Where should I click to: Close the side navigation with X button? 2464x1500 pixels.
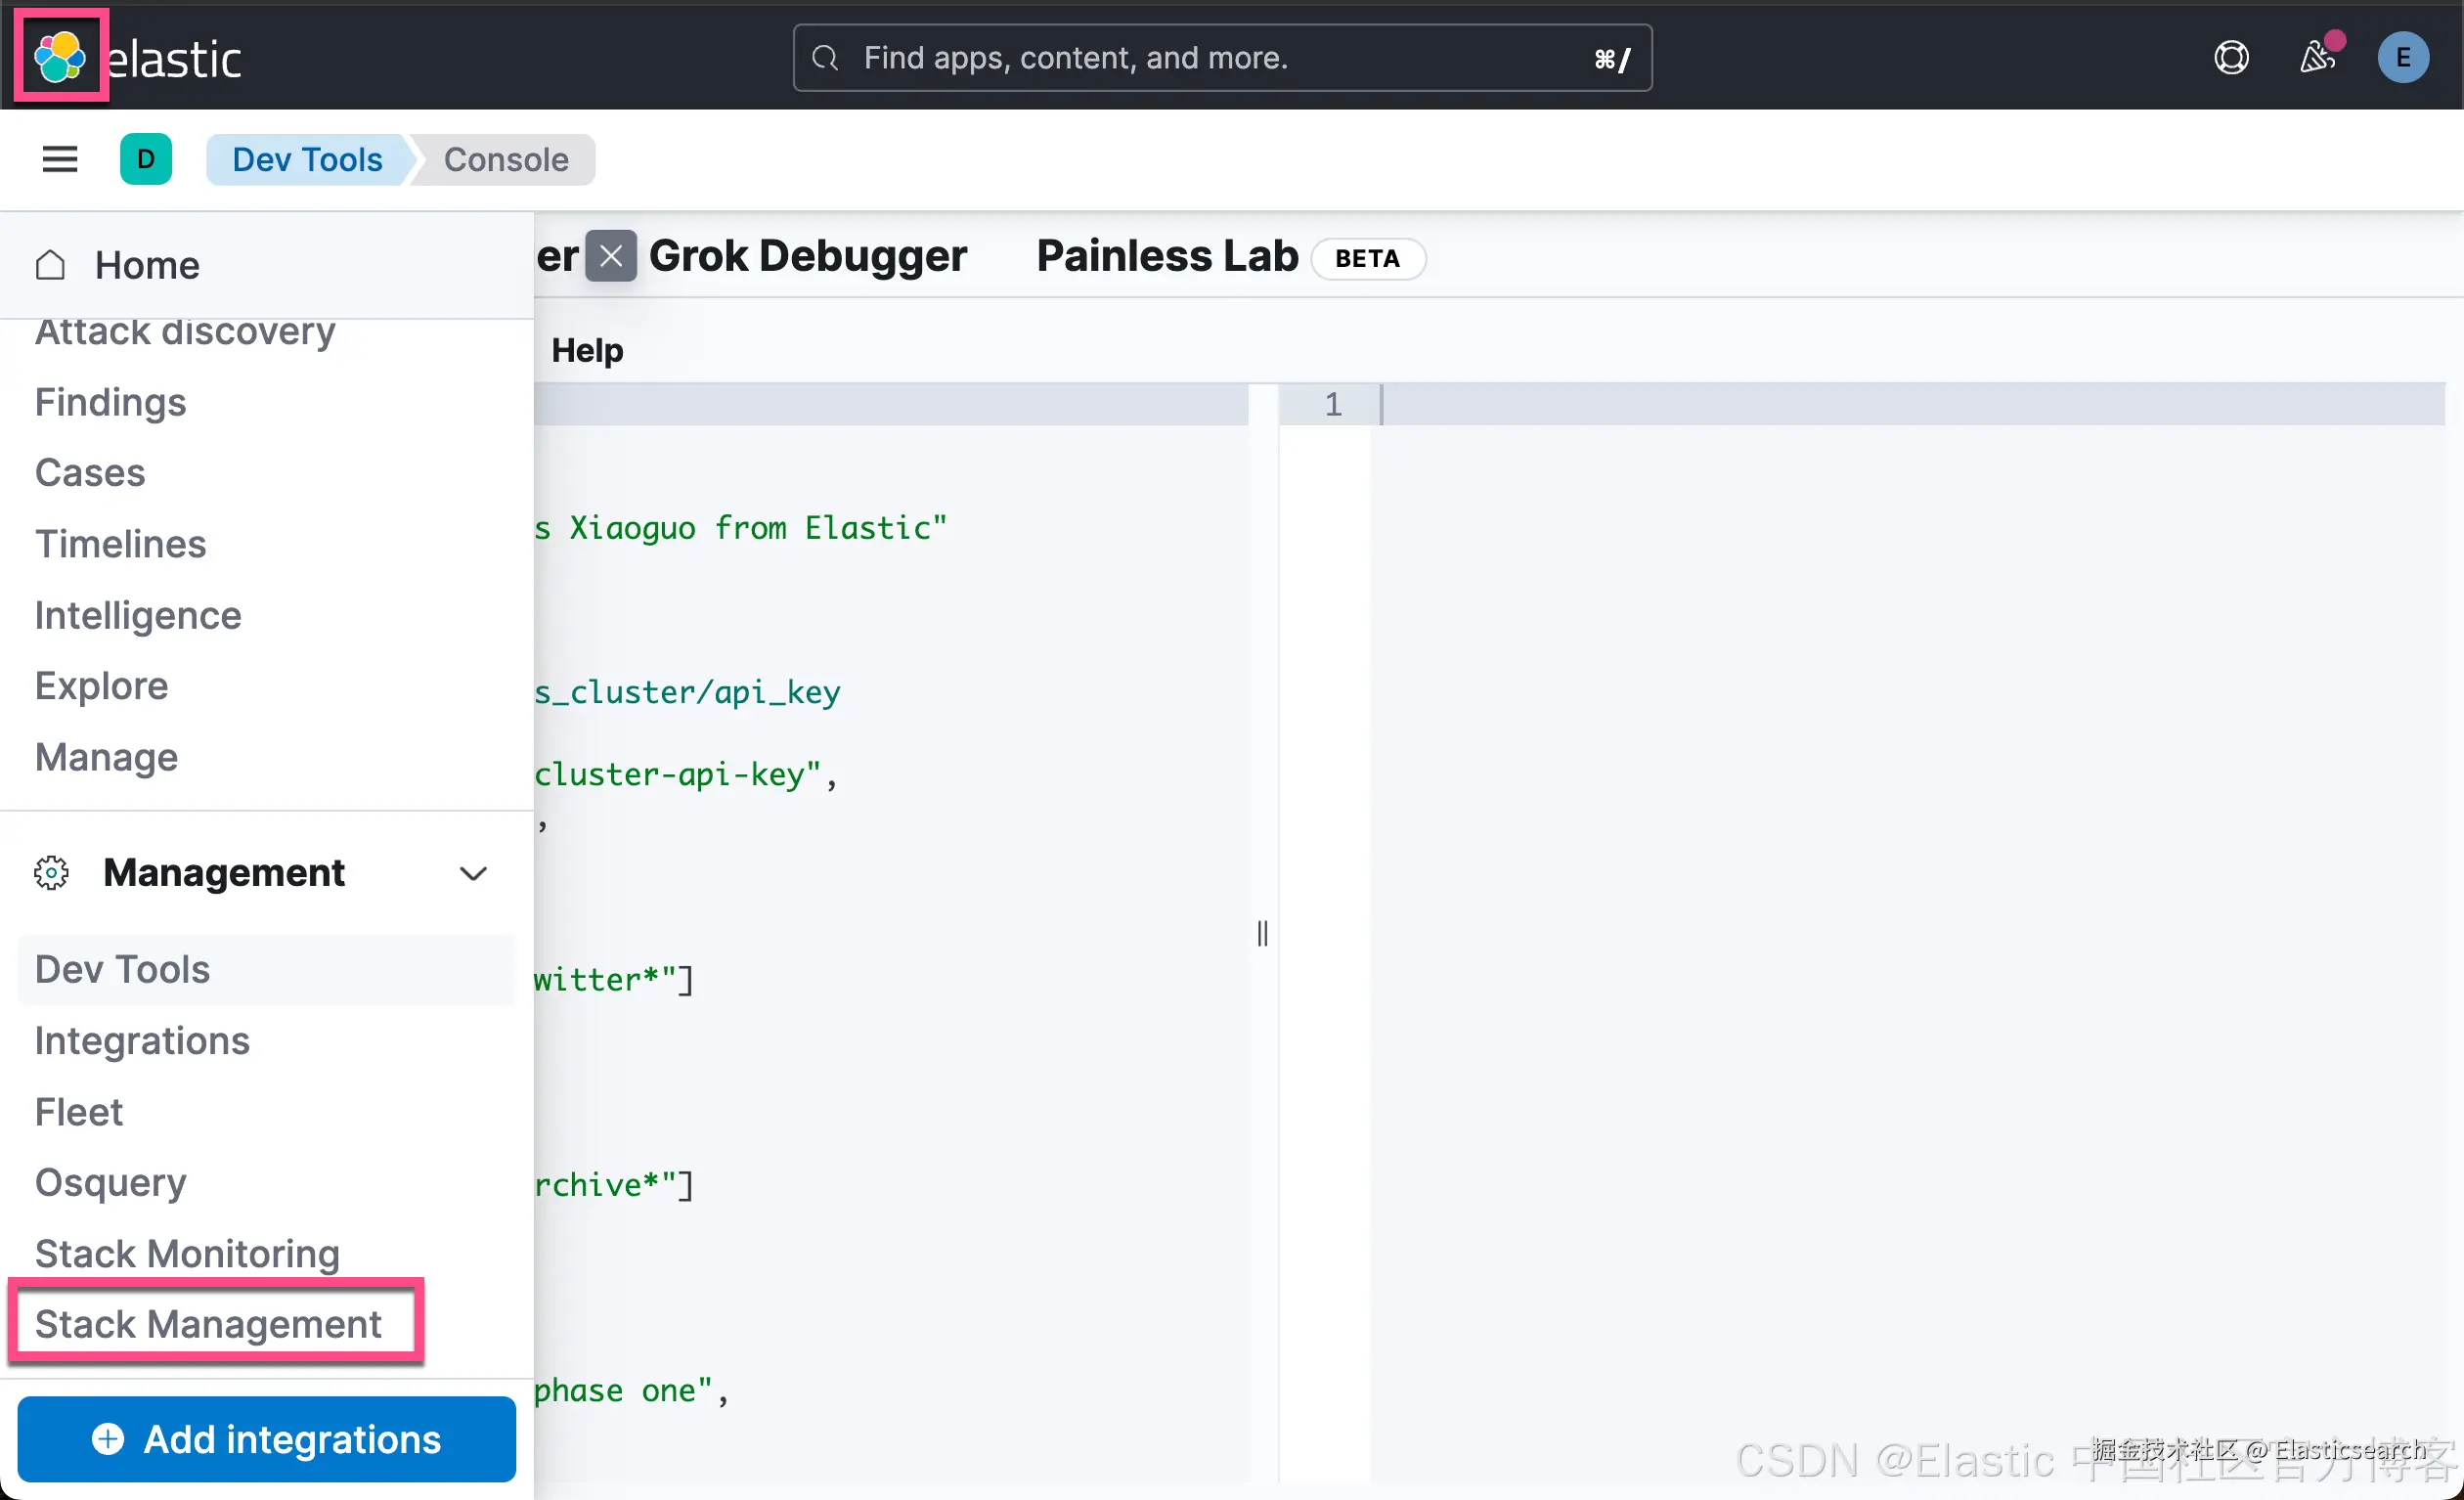(611, 256)
